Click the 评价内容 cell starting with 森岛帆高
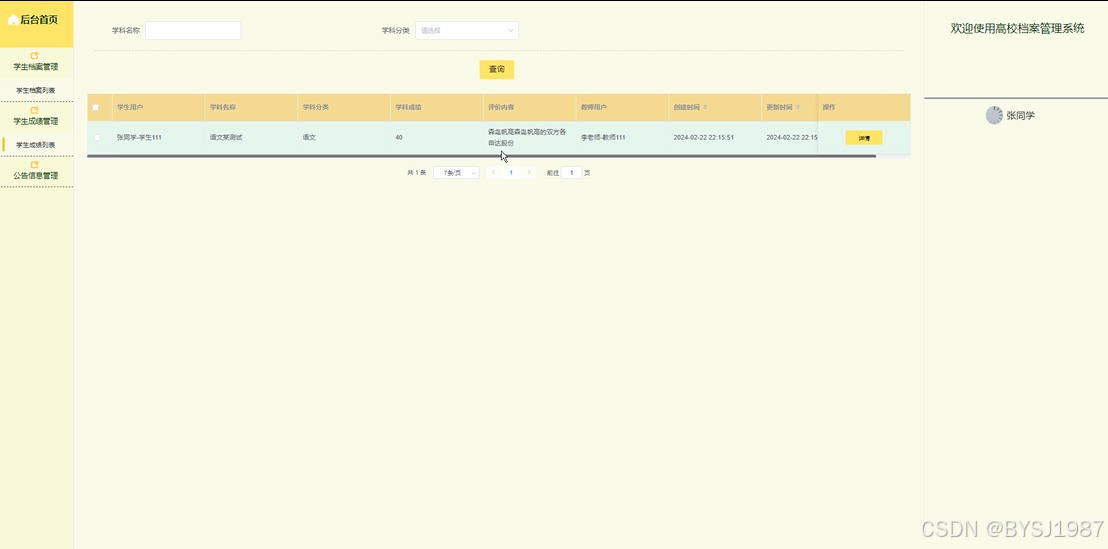 click(527, 137)
